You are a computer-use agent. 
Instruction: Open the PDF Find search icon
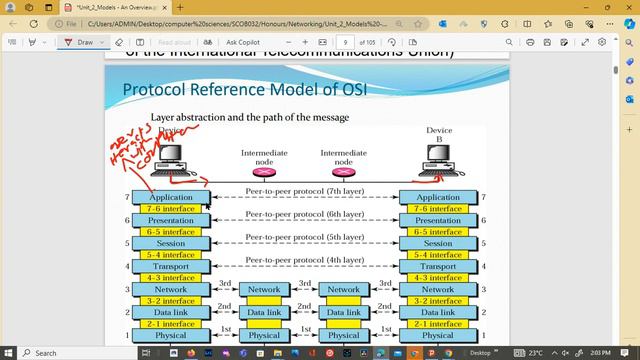509,42
